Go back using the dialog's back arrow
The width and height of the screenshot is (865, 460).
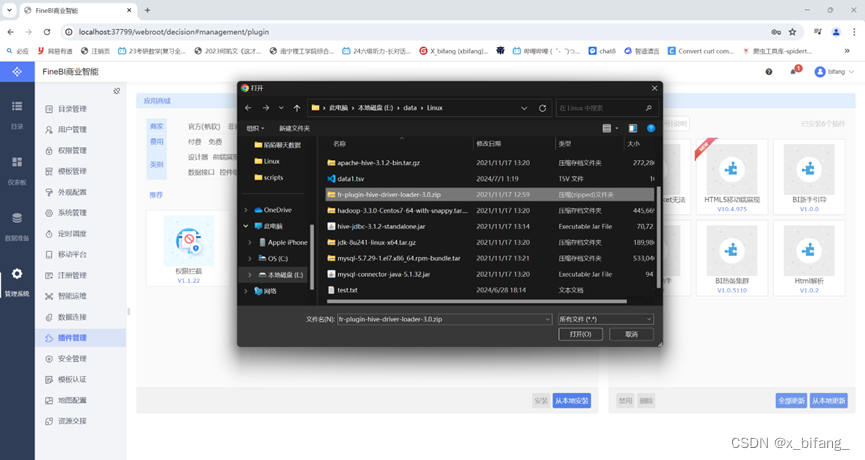(248, 108)
